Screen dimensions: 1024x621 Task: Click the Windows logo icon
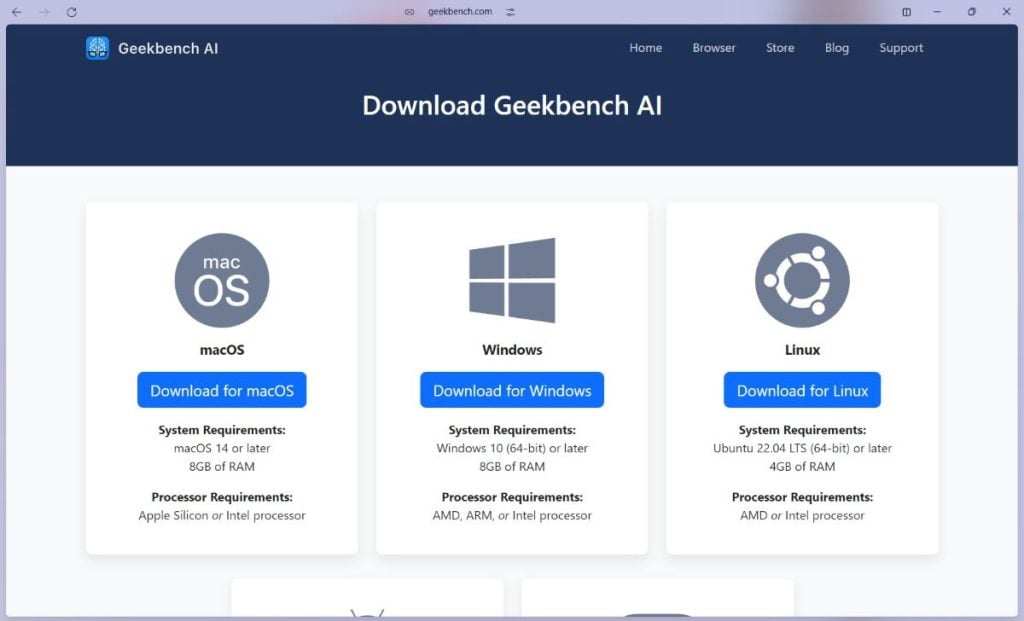coord(512,280)
